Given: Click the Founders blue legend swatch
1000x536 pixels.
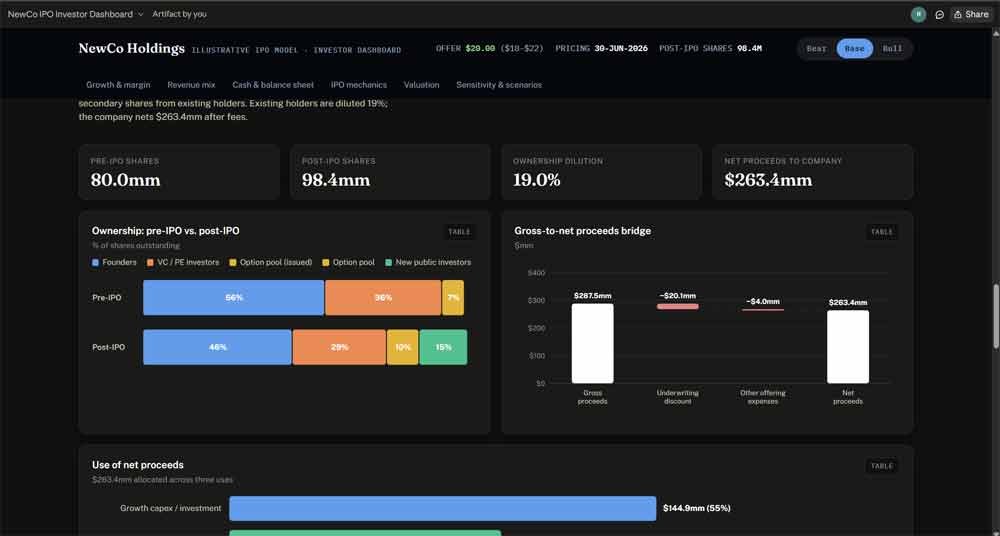Looking at the screenshot, I should pos(96,262).
